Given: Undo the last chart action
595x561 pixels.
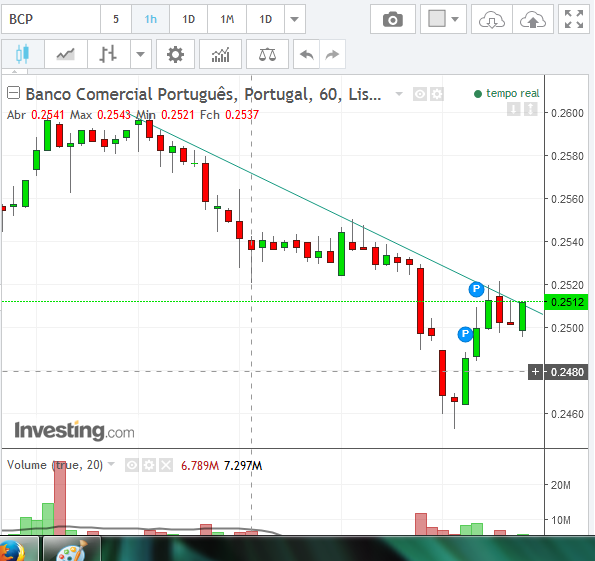Looking at the screenshot, I should (307, 54).
